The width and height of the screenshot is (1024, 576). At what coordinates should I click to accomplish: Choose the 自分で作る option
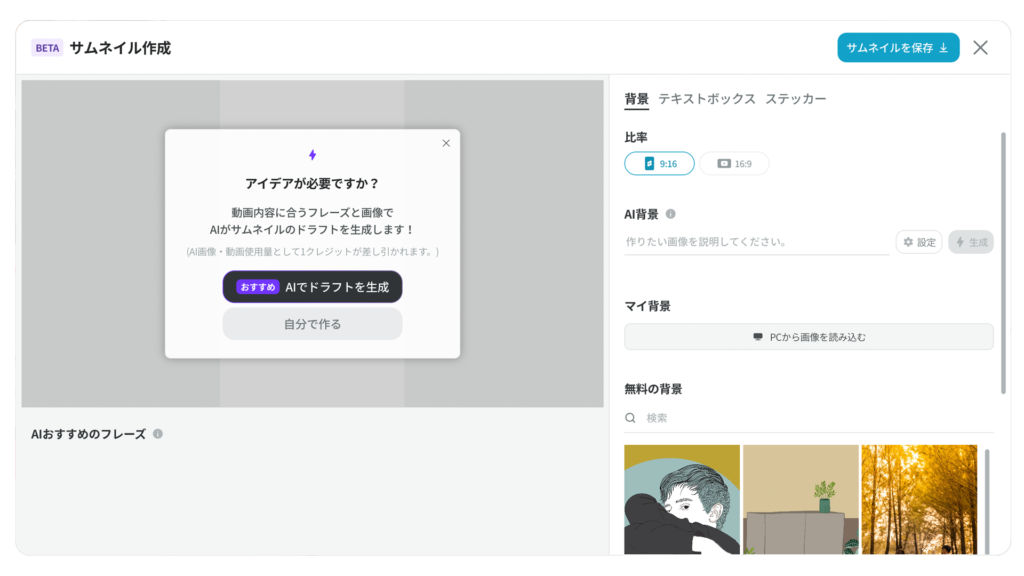[312, 323]
